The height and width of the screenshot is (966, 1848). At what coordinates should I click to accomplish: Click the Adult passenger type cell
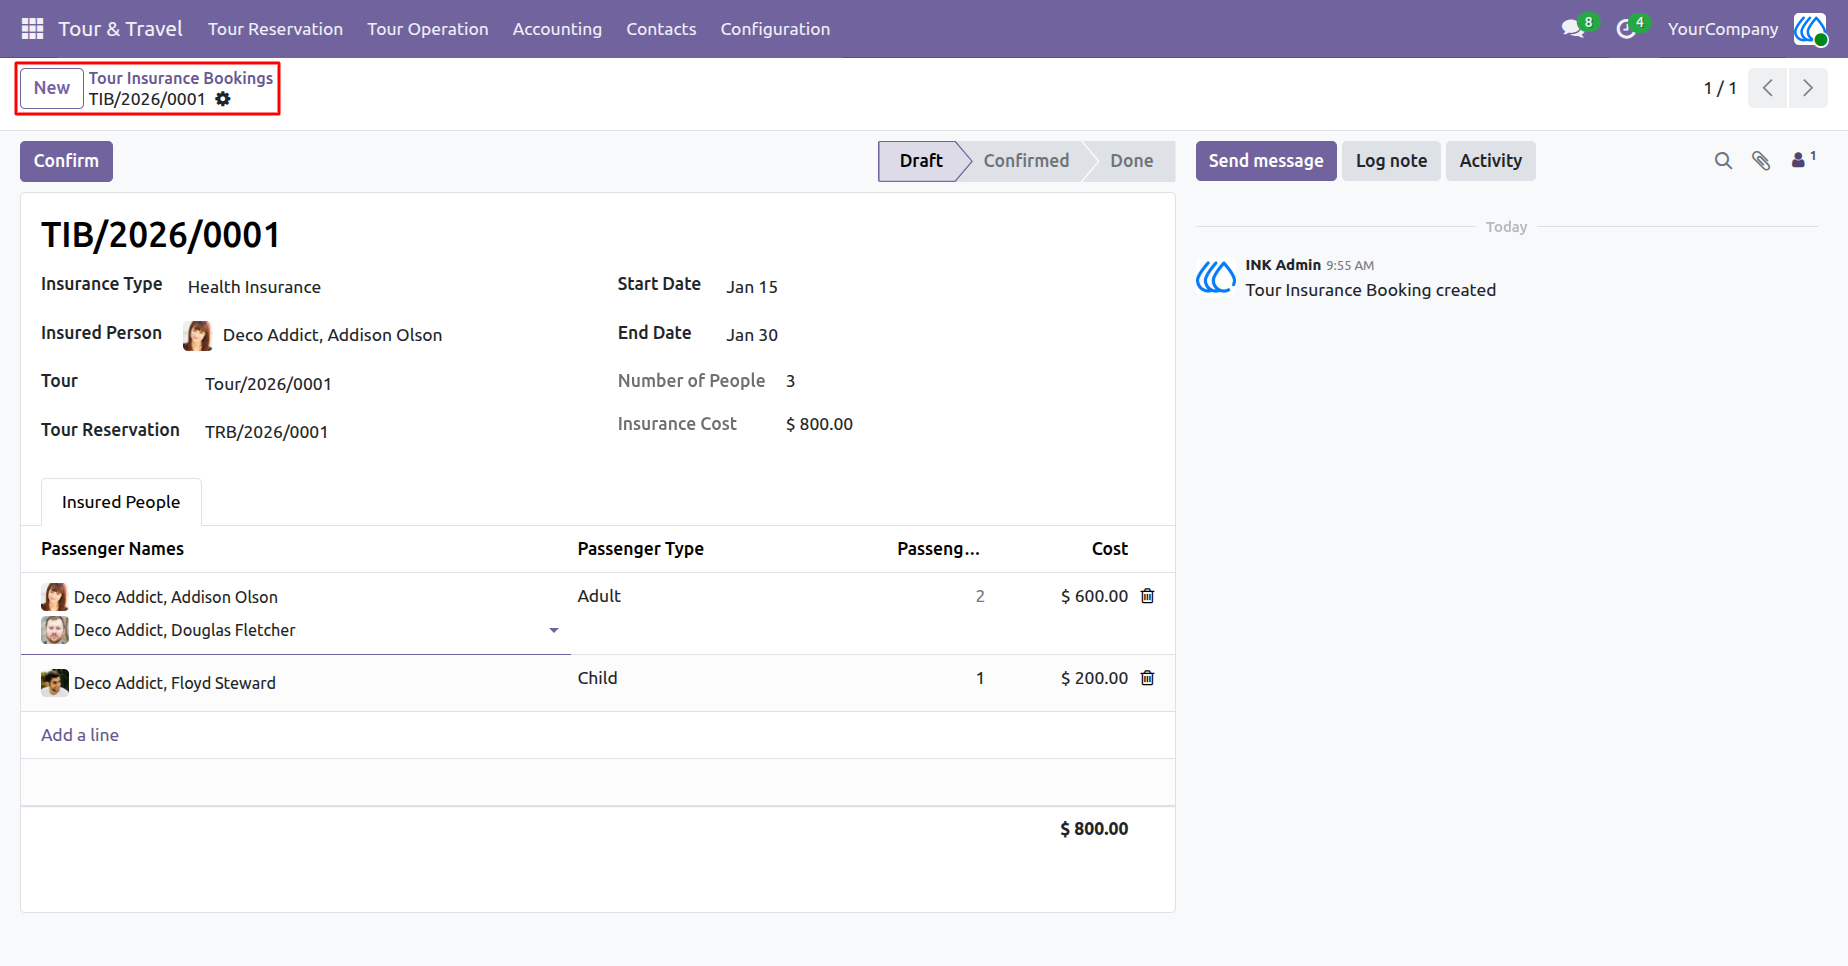click(599, 596)
